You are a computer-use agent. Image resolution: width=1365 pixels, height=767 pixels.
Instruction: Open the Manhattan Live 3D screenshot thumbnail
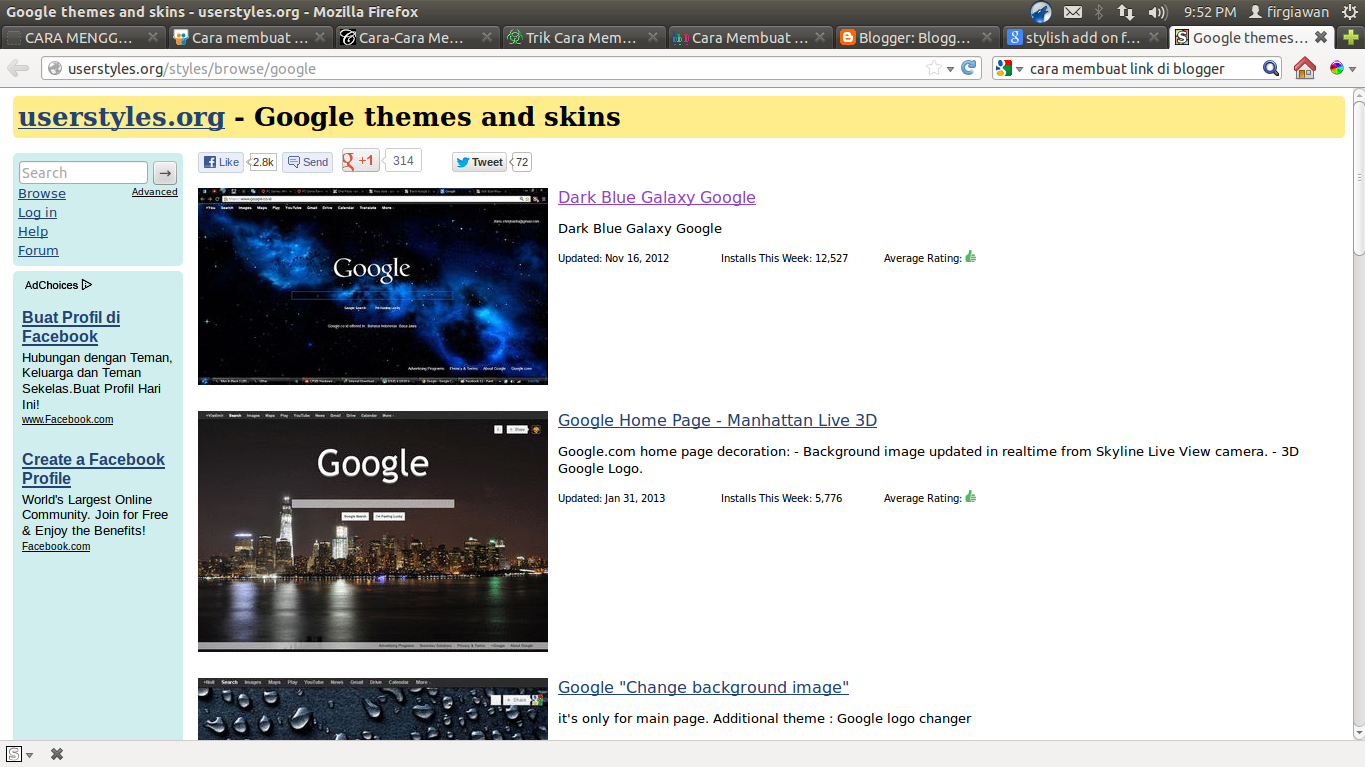click(373, 531)
